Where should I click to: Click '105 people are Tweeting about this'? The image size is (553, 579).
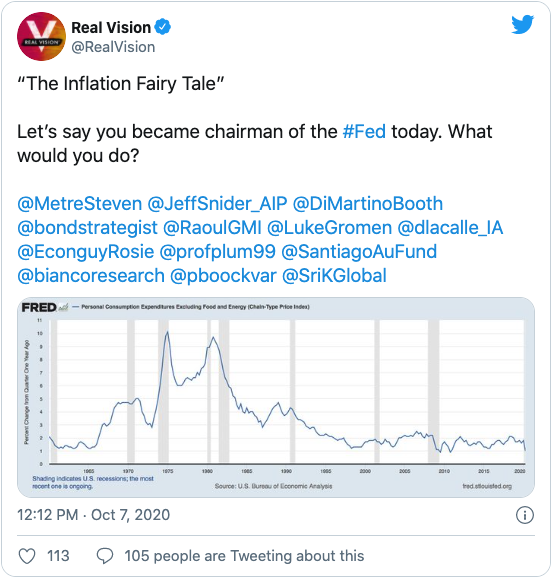point(244,556)
